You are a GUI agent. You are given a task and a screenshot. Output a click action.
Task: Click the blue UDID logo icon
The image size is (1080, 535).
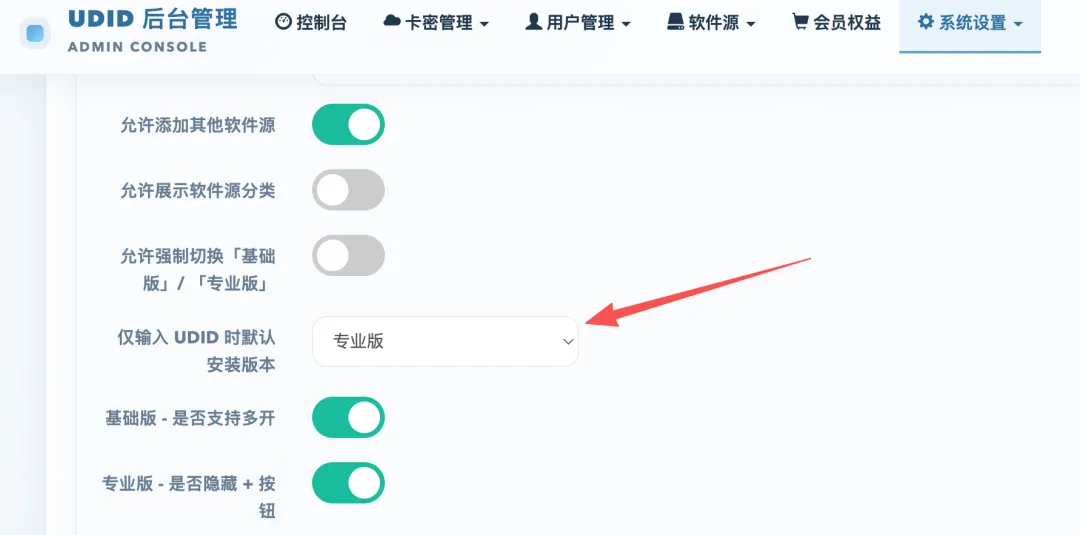click(x=34, y=33)
